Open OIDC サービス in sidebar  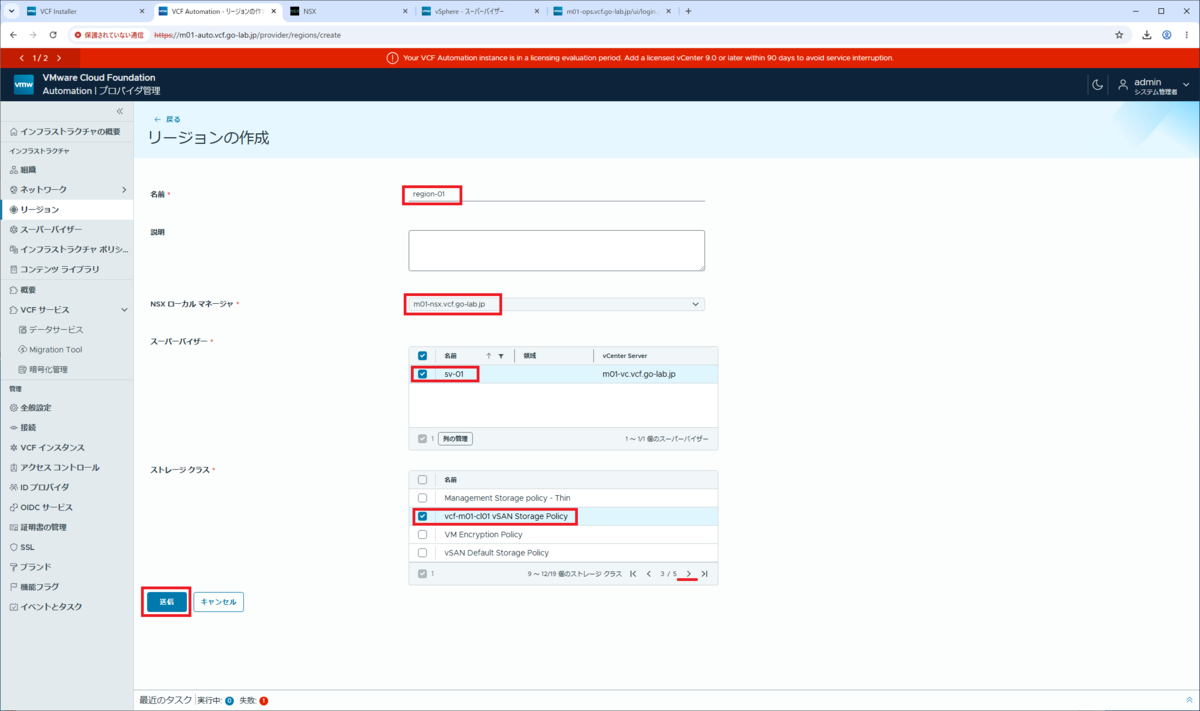click(47, 508)
